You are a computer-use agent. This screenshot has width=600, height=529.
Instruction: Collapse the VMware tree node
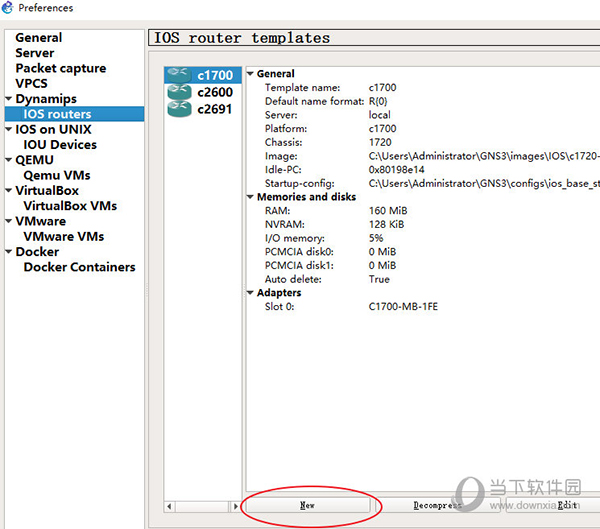point(8,221)
